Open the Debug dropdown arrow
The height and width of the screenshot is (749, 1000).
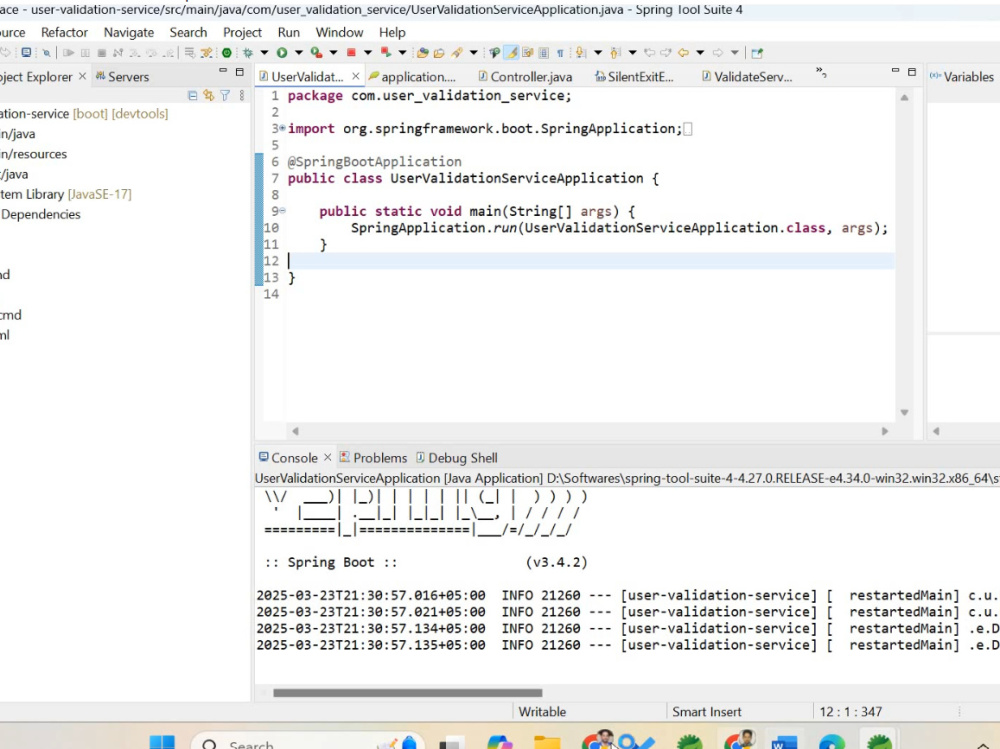(264, 53)
